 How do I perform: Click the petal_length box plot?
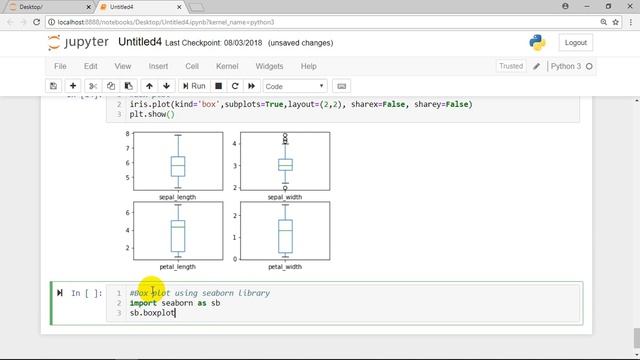pyautogui.click(x=178, y=231)
